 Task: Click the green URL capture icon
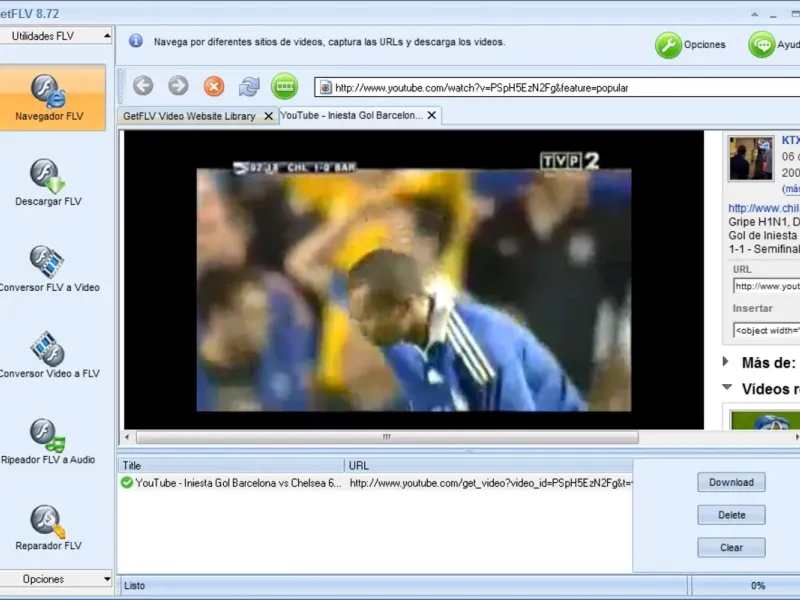coord(284,86)
